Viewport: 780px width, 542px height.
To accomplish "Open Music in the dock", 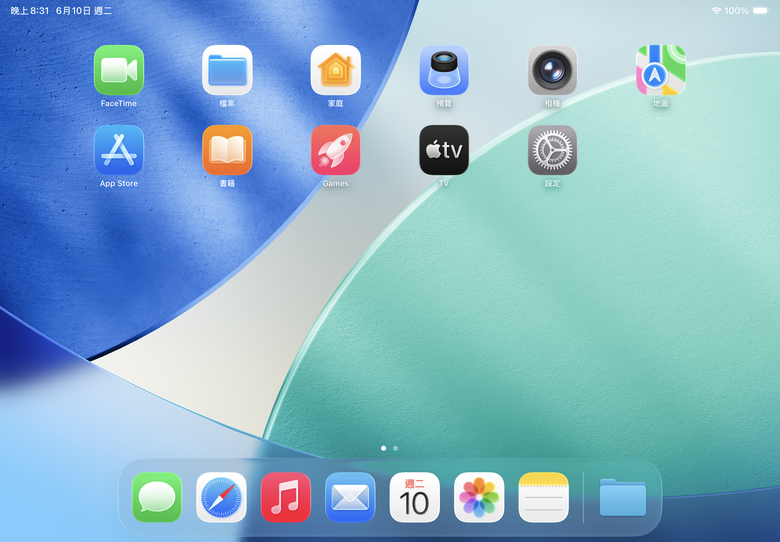I will [286, 497].
